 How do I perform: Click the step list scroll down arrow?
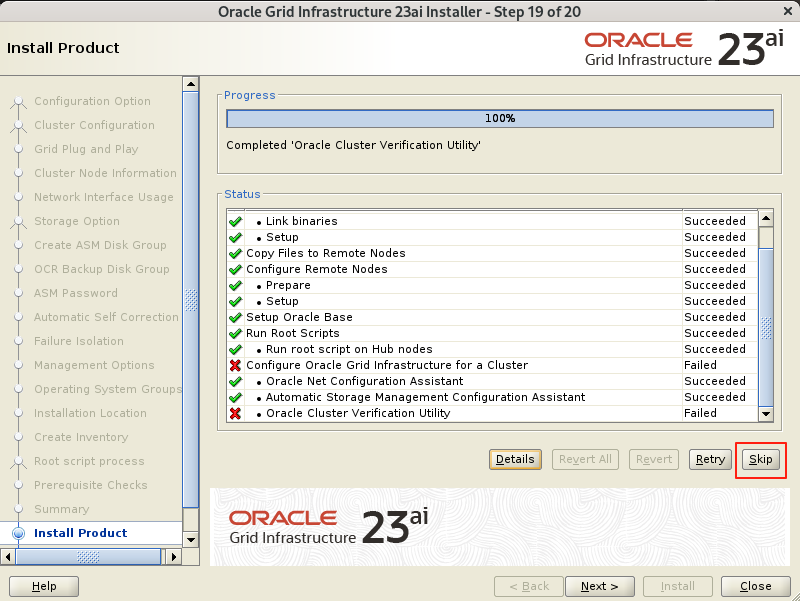click(x=190, y=540)
